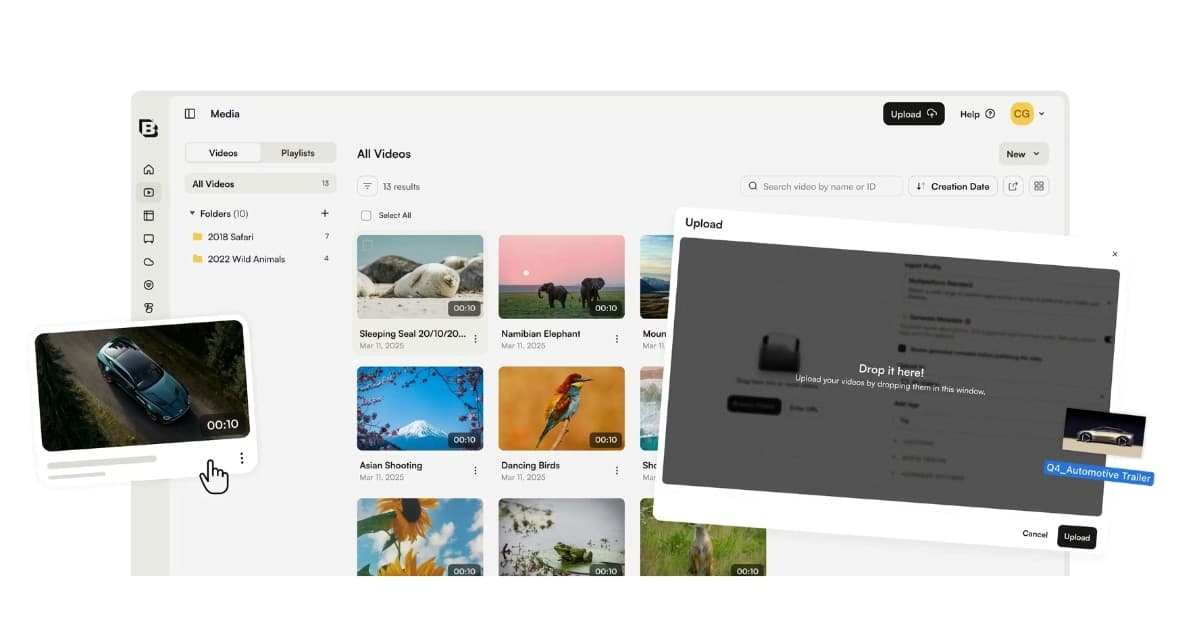This screenshot has width=1200, height=628.
Task: Click the filter icon beside 13 results
Action: click(367, 186)
